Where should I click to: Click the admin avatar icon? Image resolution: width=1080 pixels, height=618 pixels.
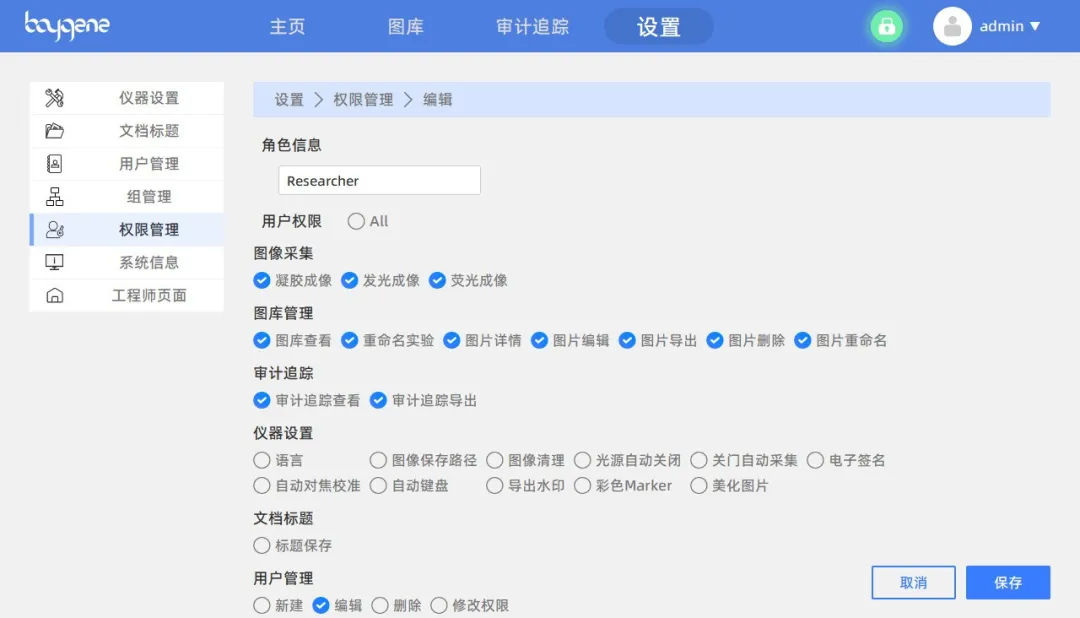coord(952,26)
